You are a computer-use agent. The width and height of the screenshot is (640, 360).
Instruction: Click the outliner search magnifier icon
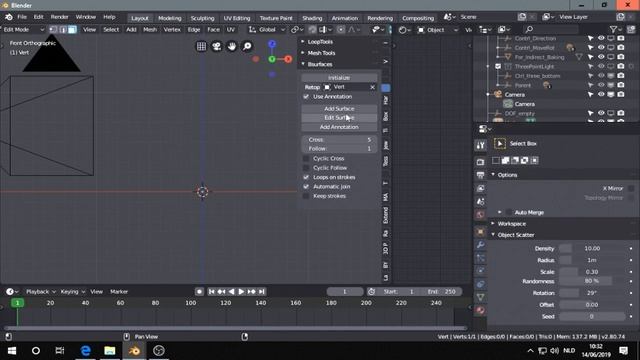tap(529, 29)
